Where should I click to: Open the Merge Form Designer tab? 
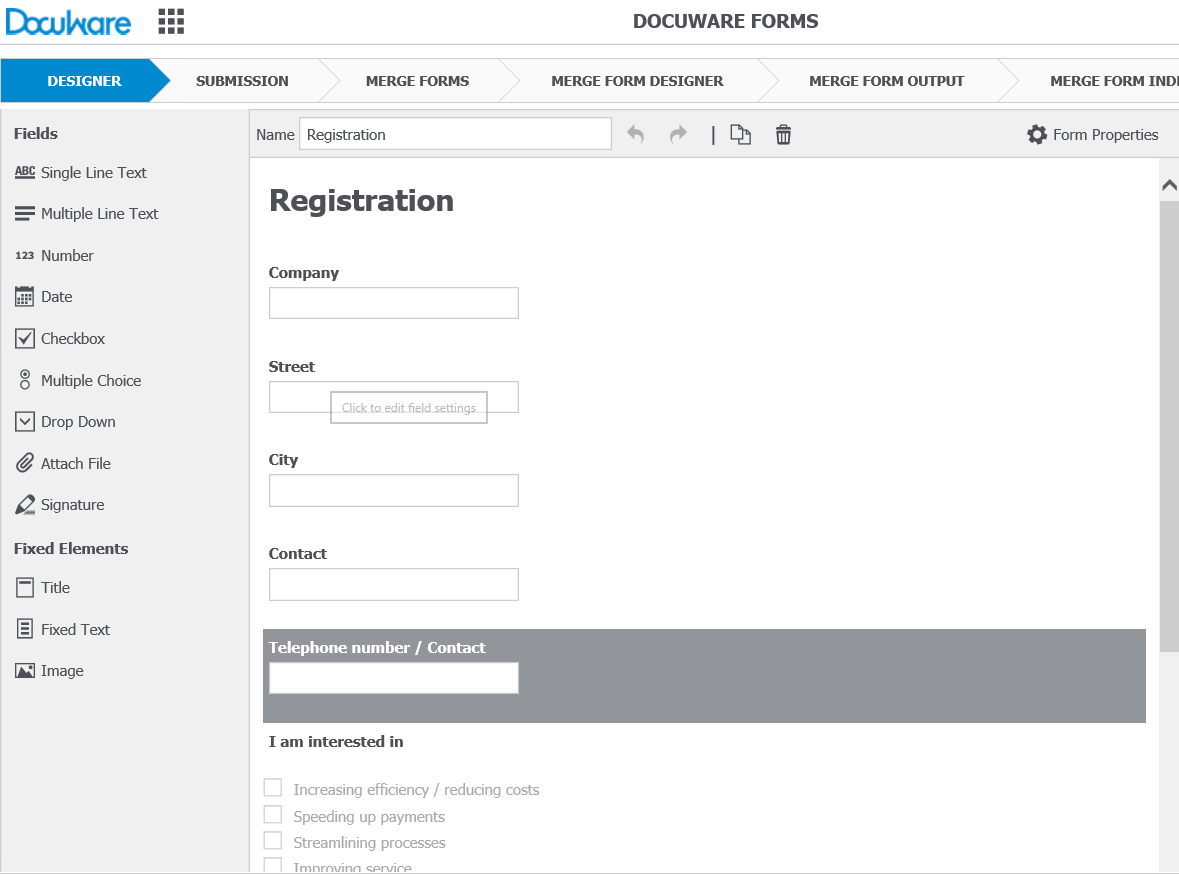[637, 81]
